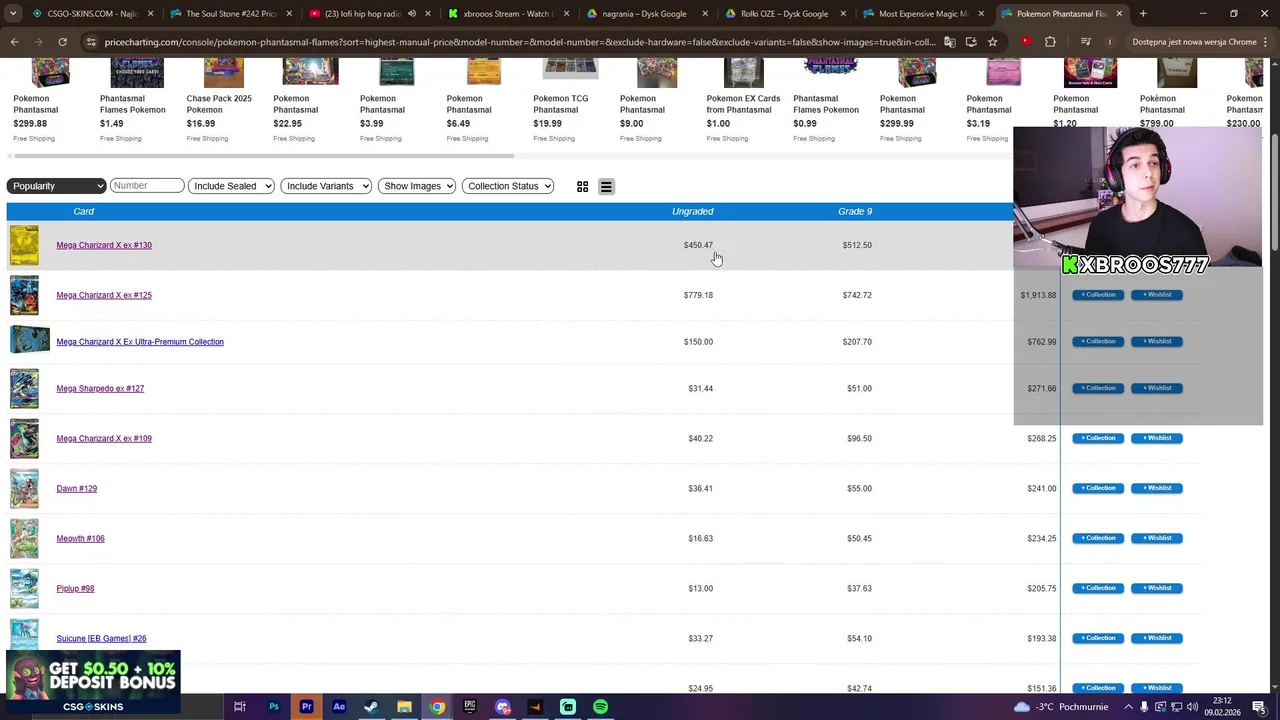
Task: Open translate page icon in address bar
Action: (950, 42)
